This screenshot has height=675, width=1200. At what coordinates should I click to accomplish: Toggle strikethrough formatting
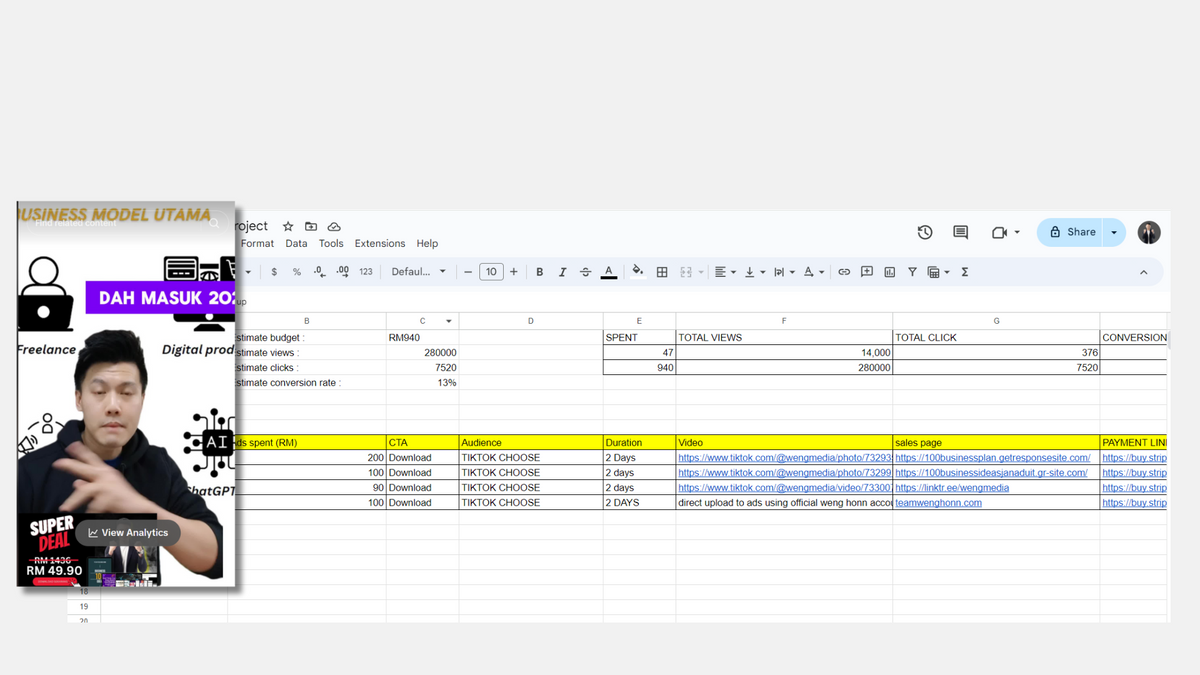585,272
